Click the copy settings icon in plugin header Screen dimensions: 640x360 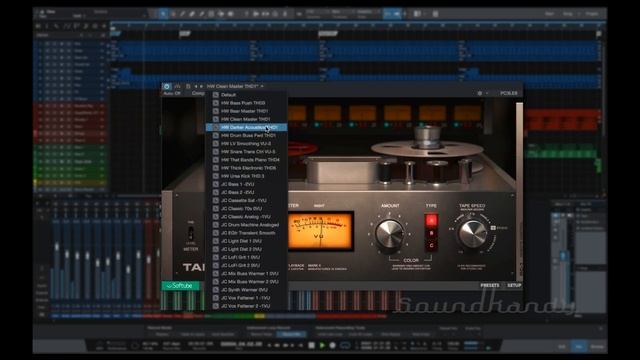(188, 87)
